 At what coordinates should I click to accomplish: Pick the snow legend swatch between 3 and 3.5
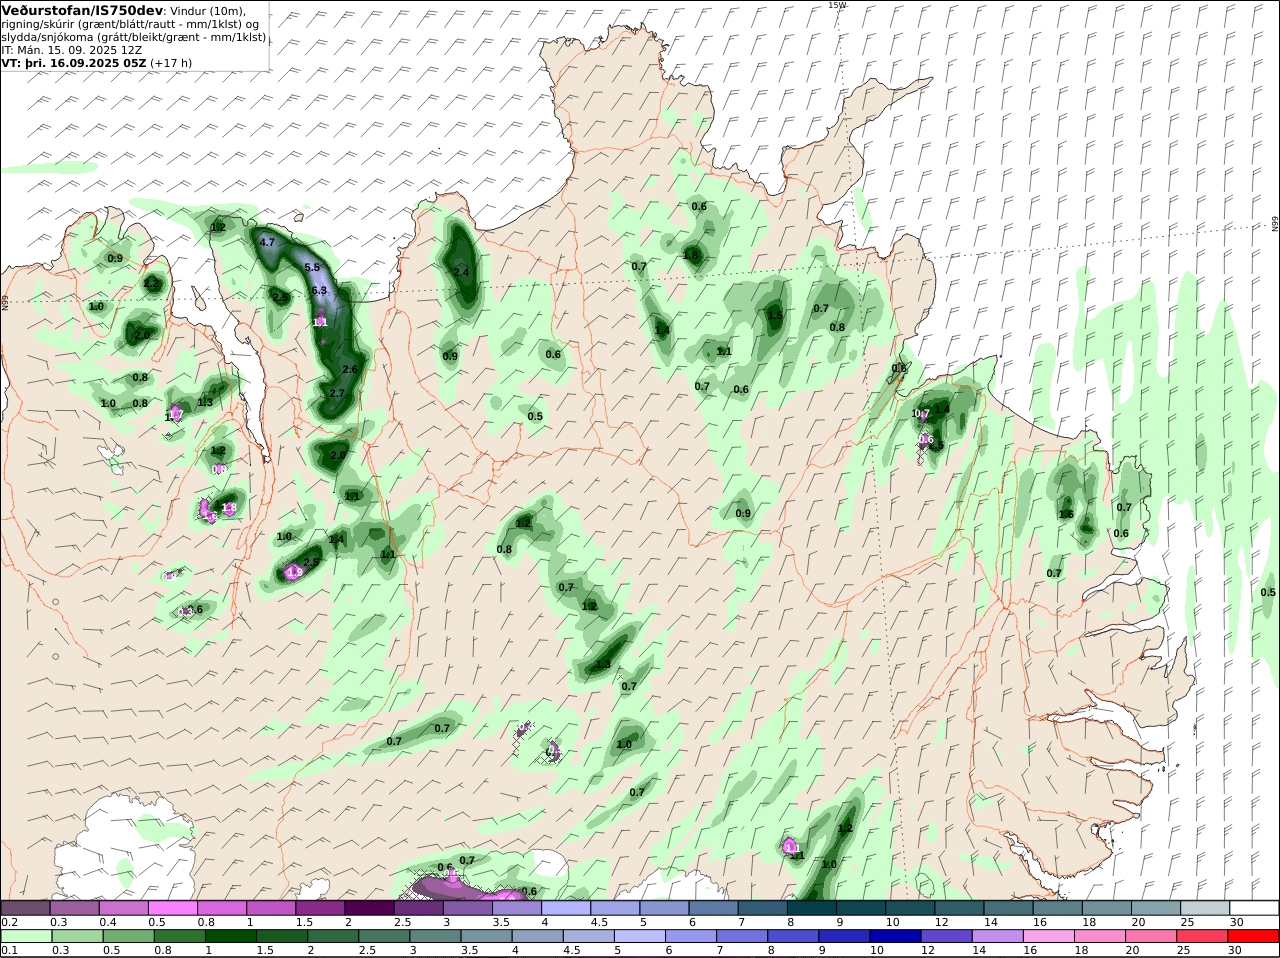click(x=467, y=908)
